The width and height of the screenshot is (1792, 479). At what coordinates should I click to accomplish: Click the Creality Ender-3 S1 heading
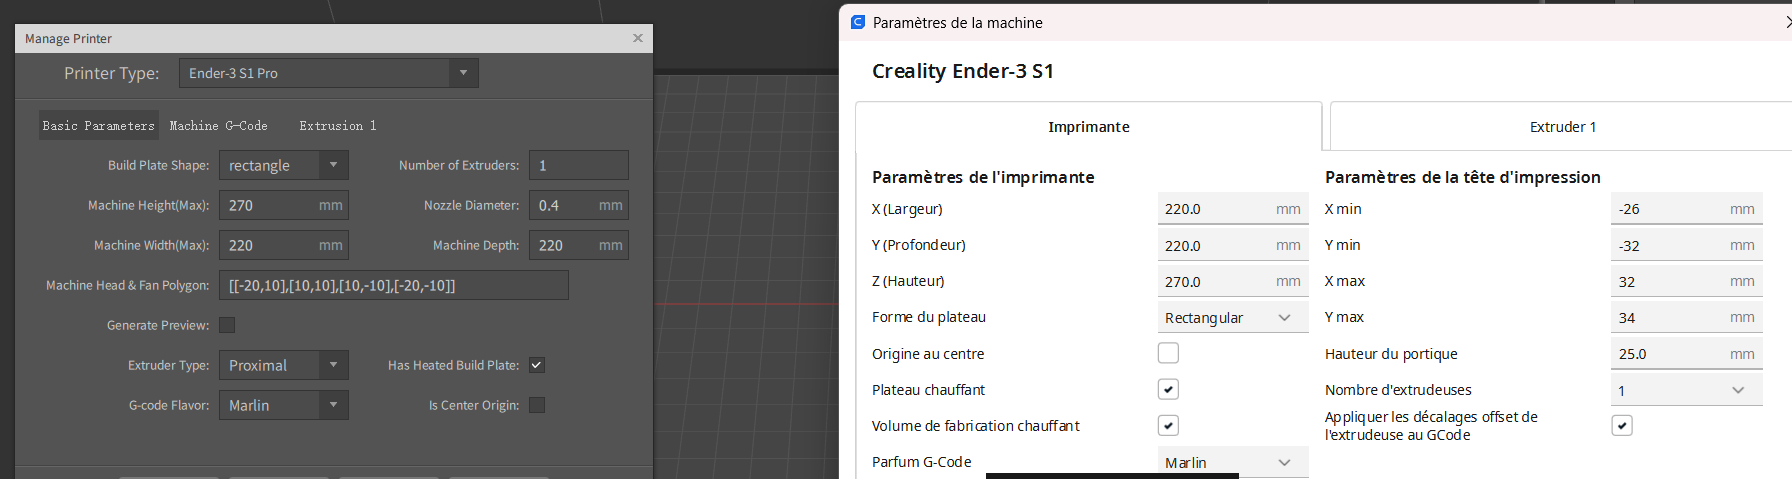pyautogui.click(x=963, y=71)
